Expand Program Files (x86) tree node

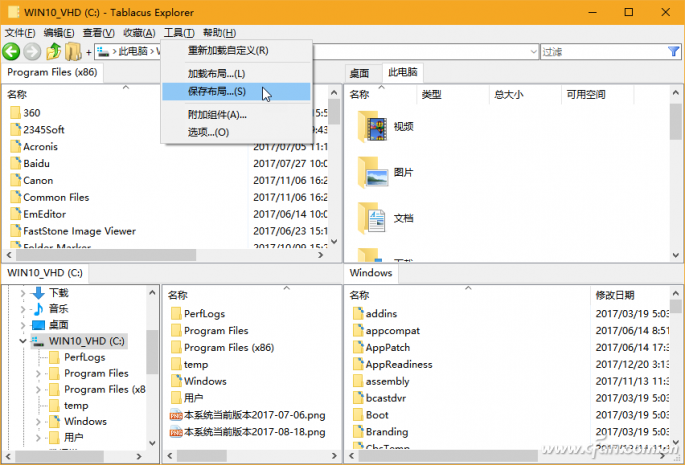38,389
